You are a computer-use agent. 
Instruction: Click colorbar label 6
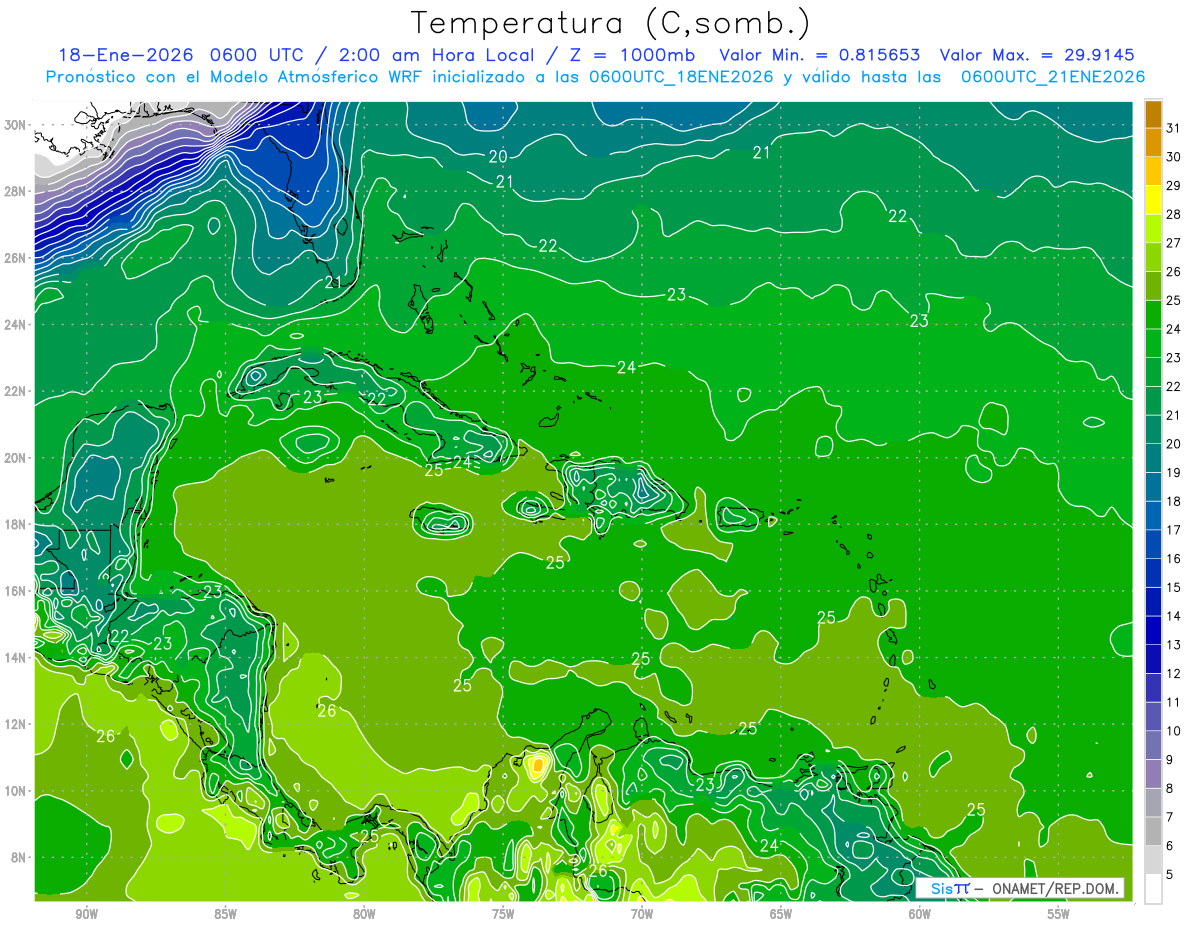pyautogui.click(x=1170, y=845)
